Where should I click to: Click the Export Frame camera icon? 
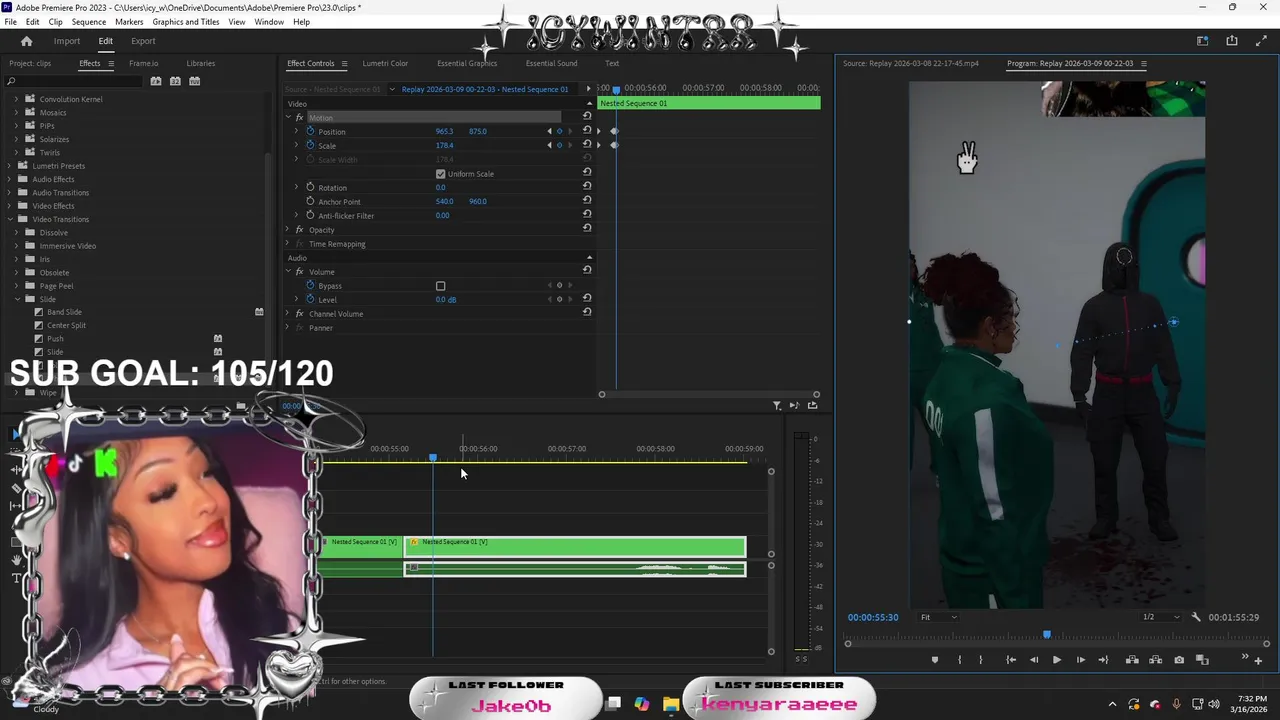pyautogui.click(x=1179, y=660)
